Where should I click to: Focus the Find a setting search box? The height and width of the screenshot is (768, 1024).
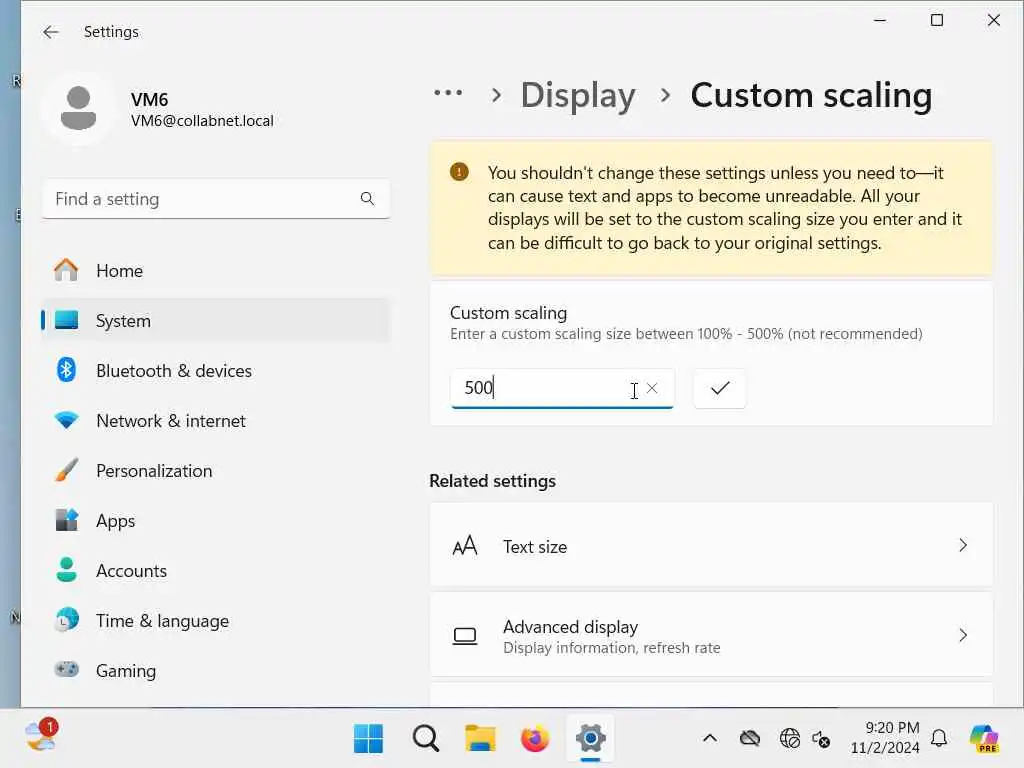pos(200,199)
